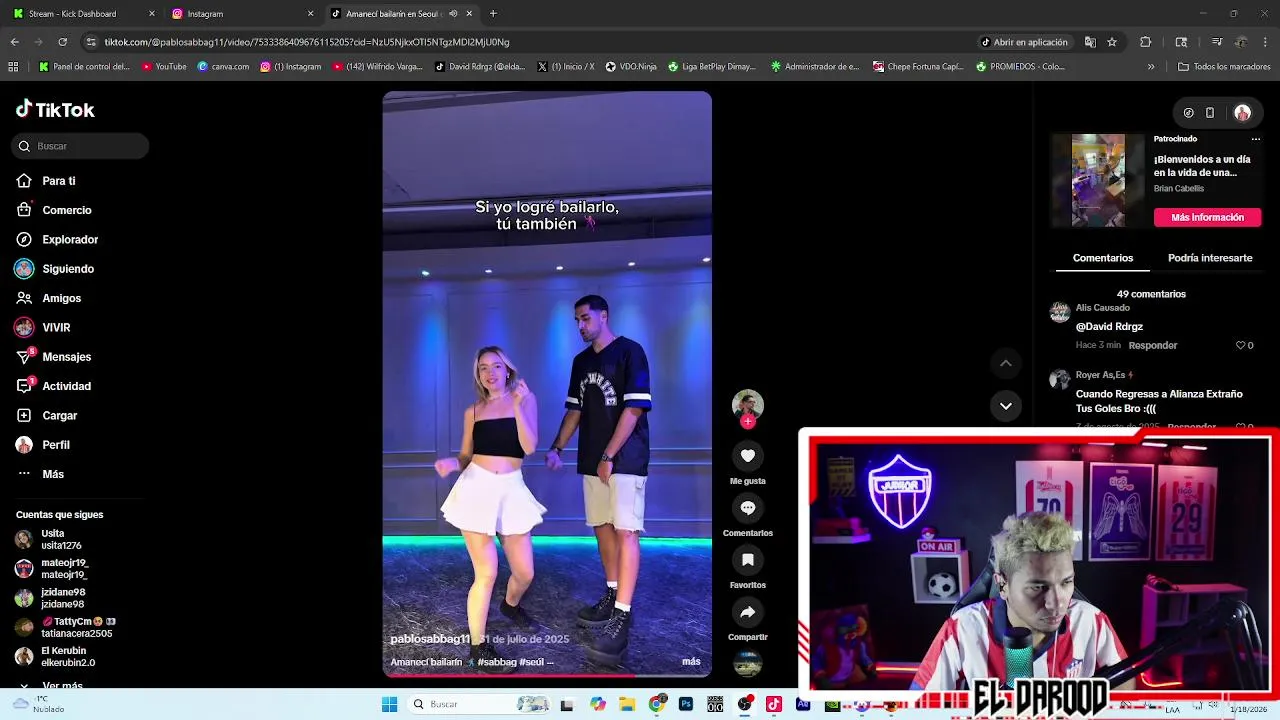Bookmark this page with the star
This screenshot has width=1280, height=720.
[1111, 42]
